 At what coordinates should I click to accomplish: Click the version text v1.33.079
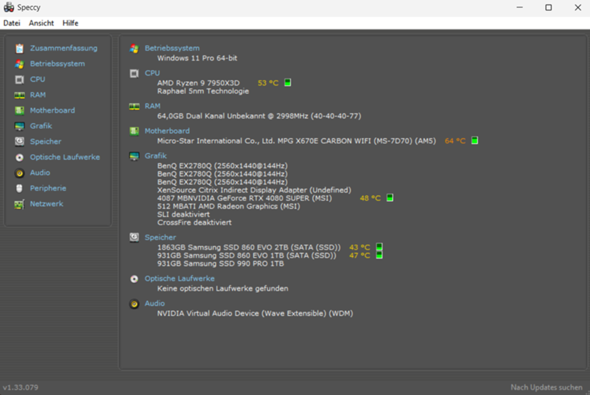coord(21,387)
